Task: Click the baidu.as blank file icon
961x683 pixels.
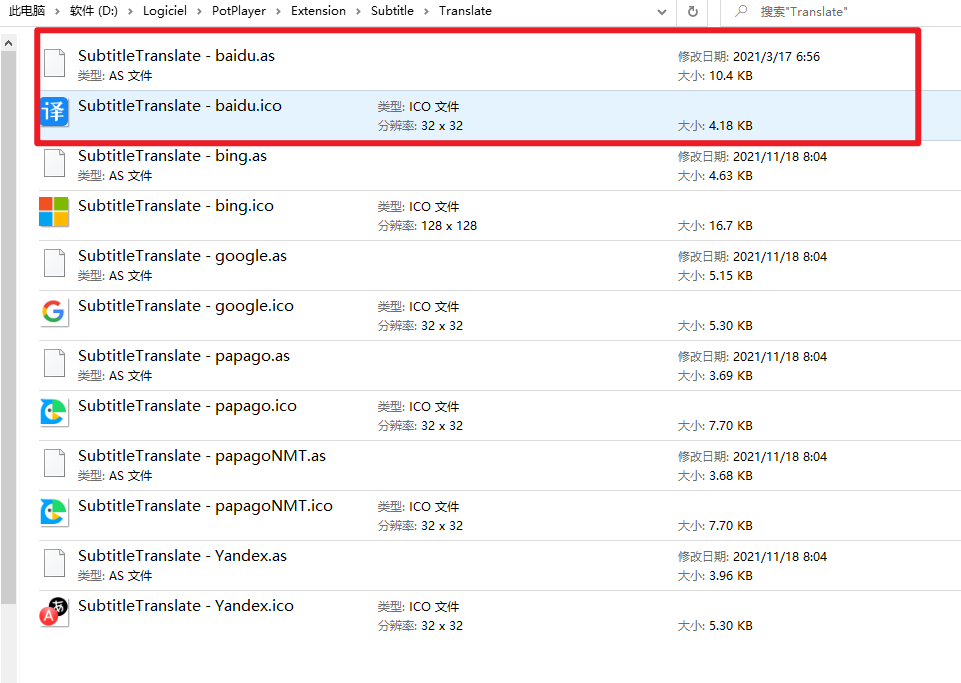Action: tap(54, 63)
